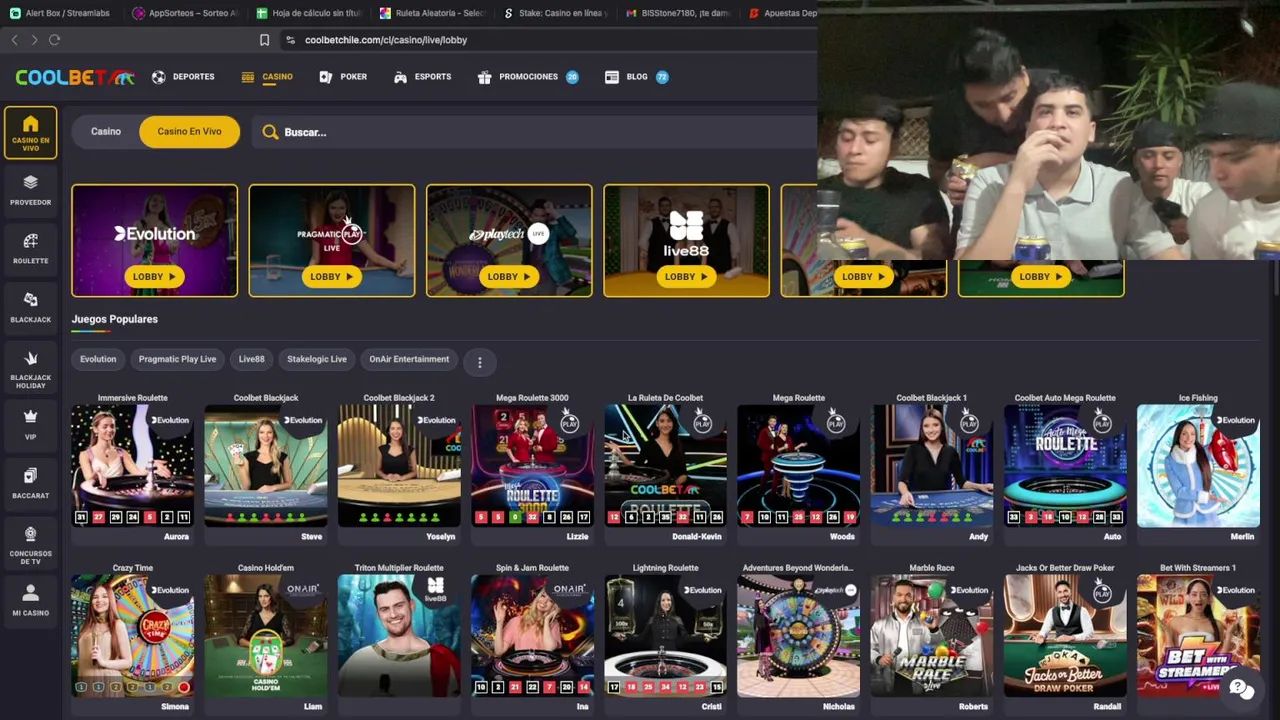Switch to Stake Casino browser tab
Image resolution: width=1280 pixels, height=720 pixels.
pos(555,13)
